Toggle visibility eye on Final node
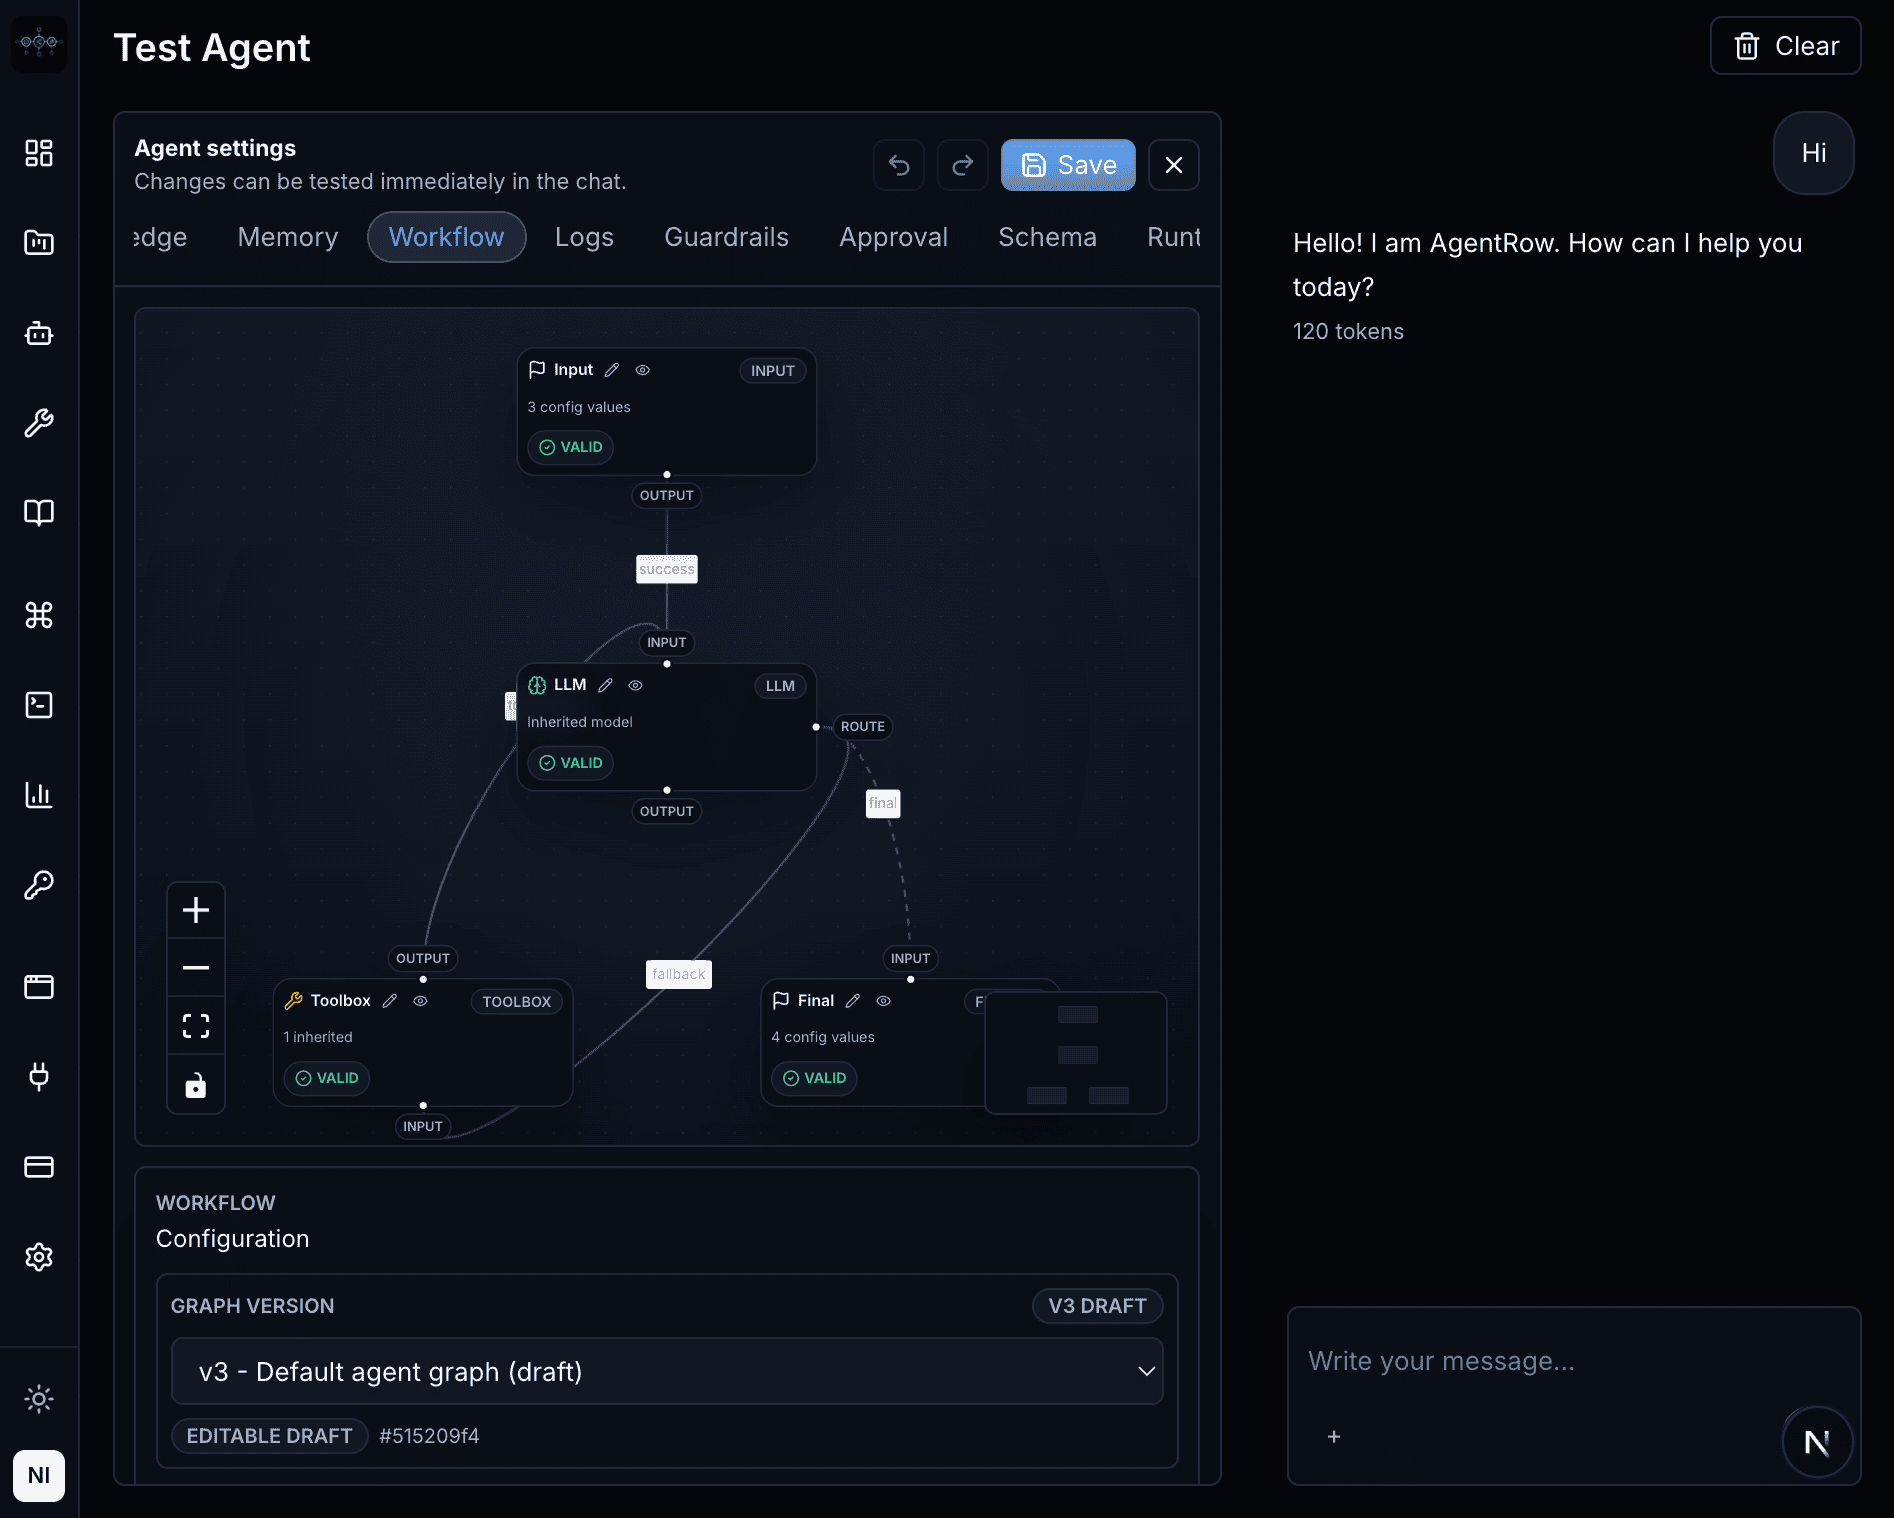Viewport: 1894px width, 1518px height. point(884,1001)
